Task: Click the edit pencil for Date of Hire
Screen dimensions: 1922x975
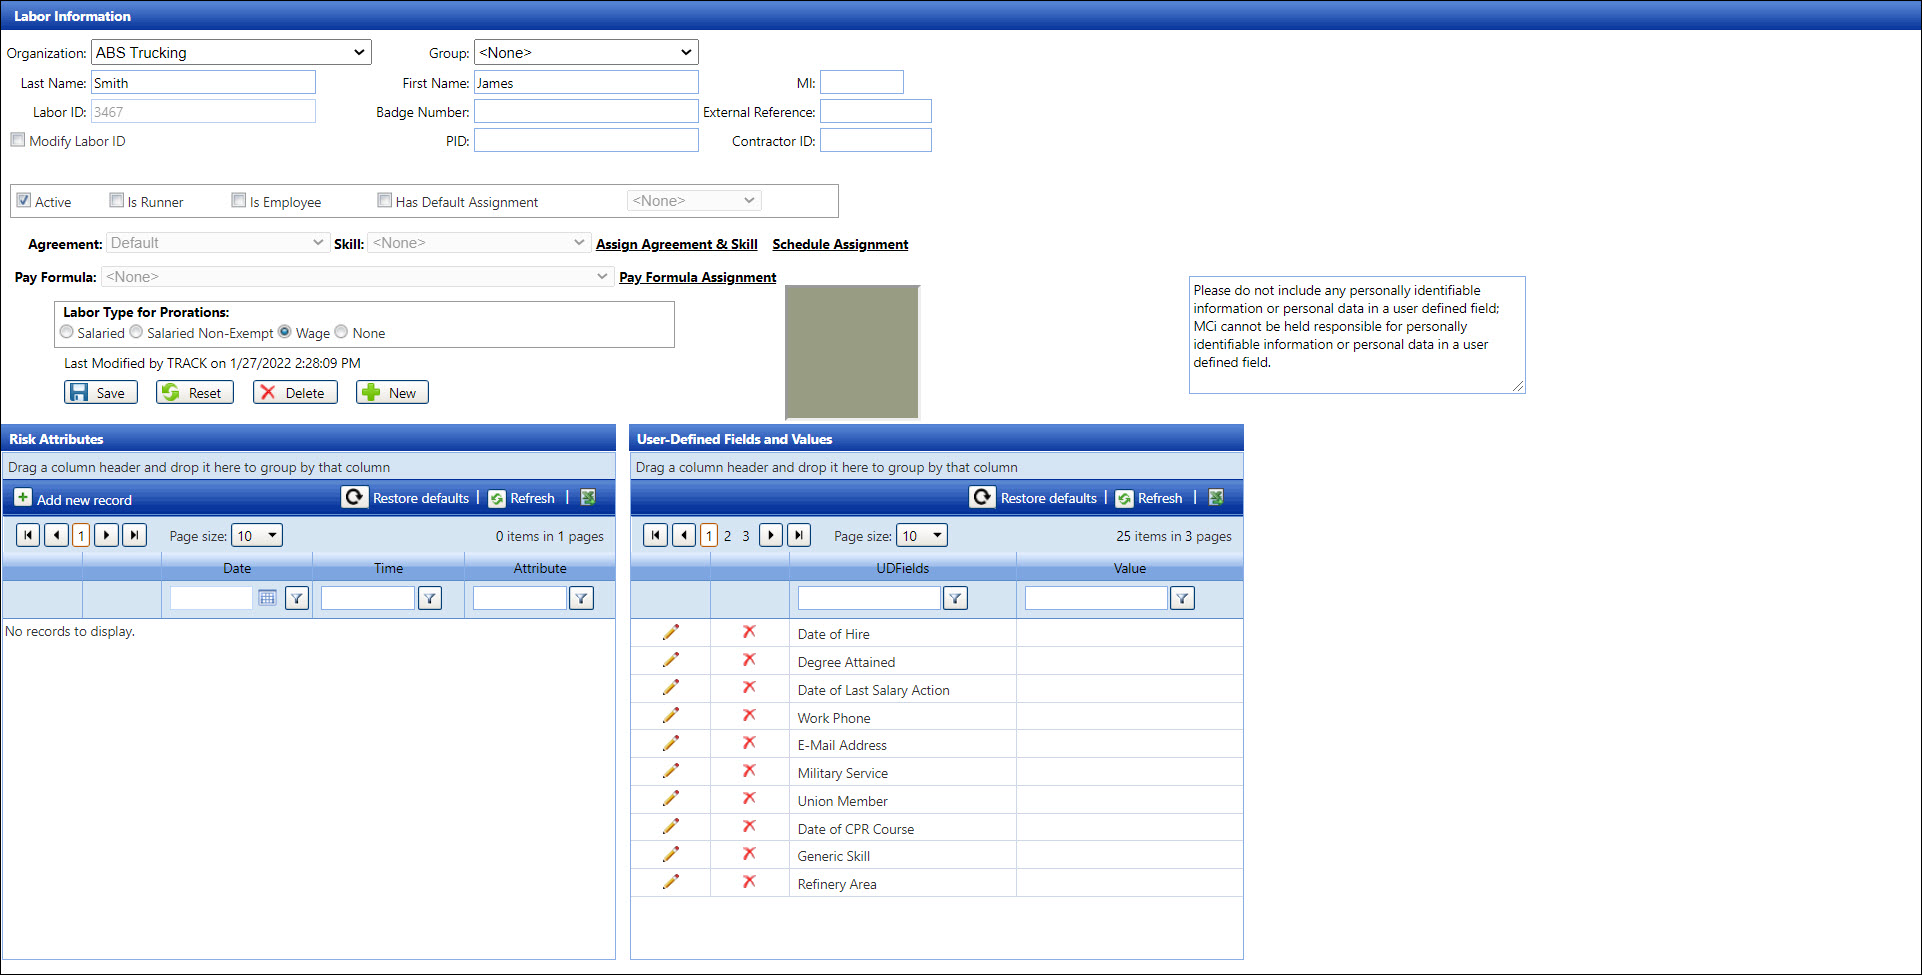Action: click(670, 633)
